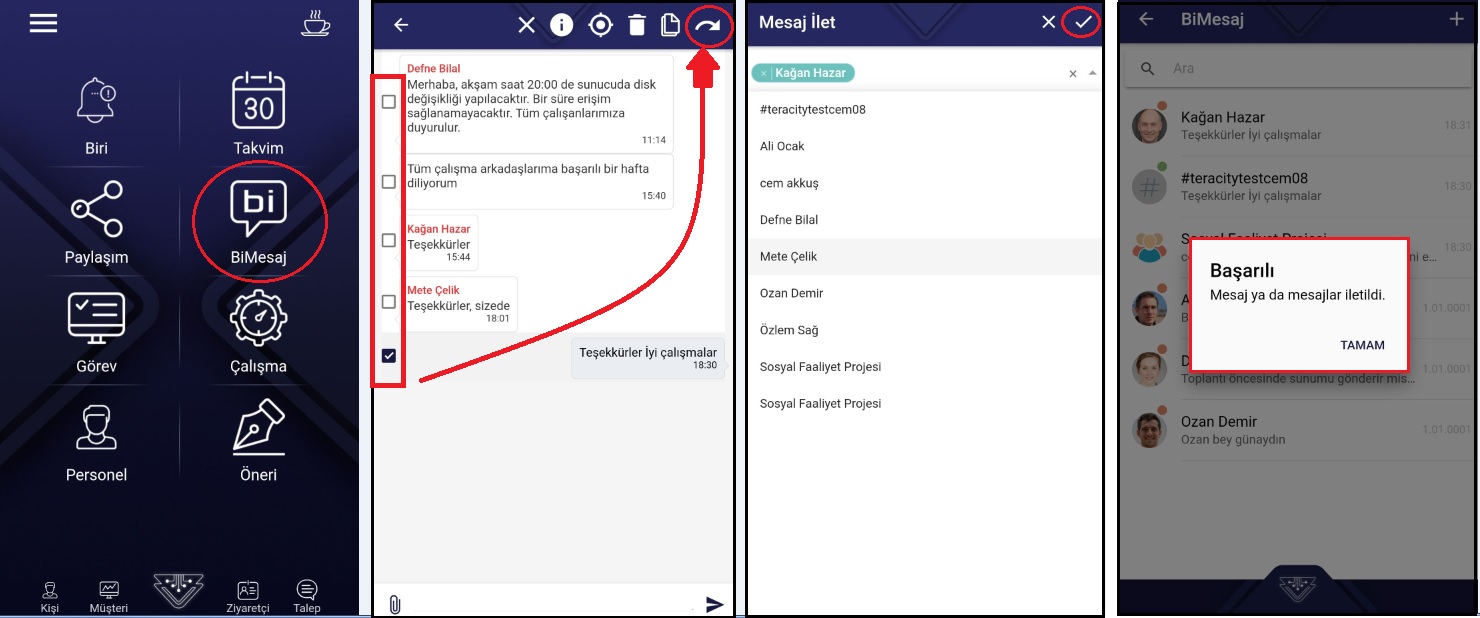Tap Kağan Hazar's avatar in BiMesaj list

pos(1150,126)
